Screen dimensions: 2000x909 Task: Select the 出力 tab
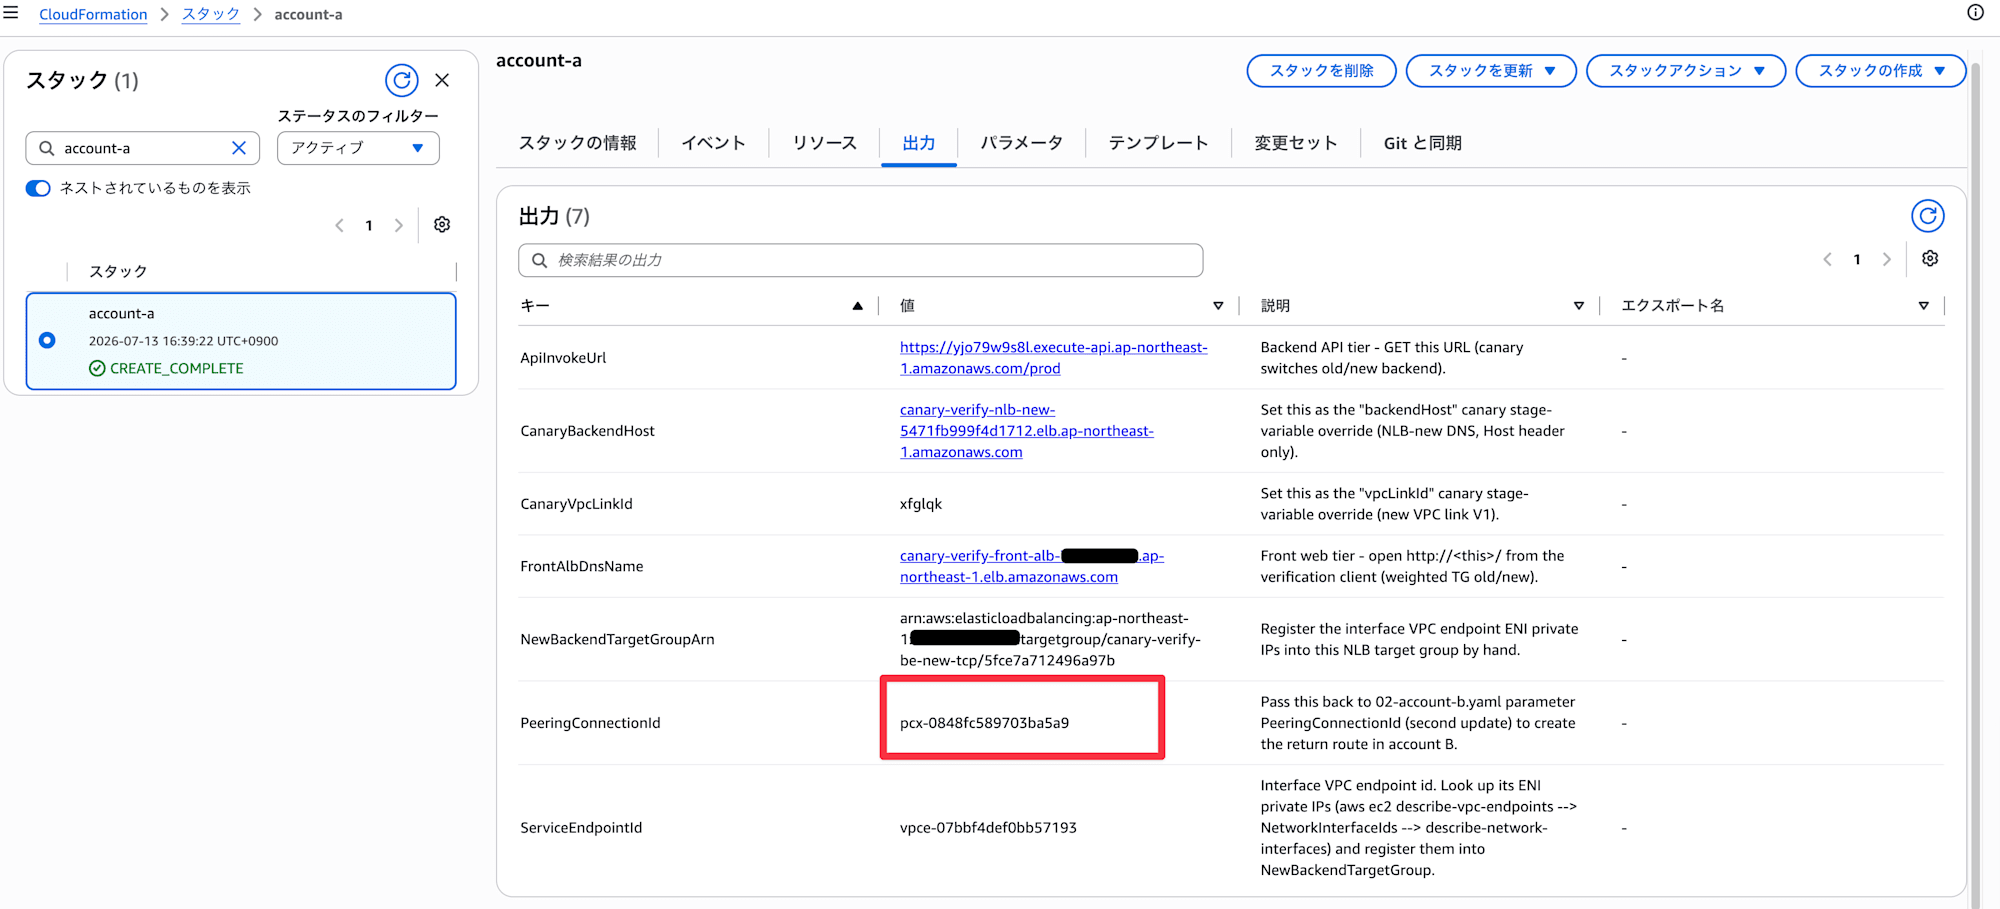point(918,143)
